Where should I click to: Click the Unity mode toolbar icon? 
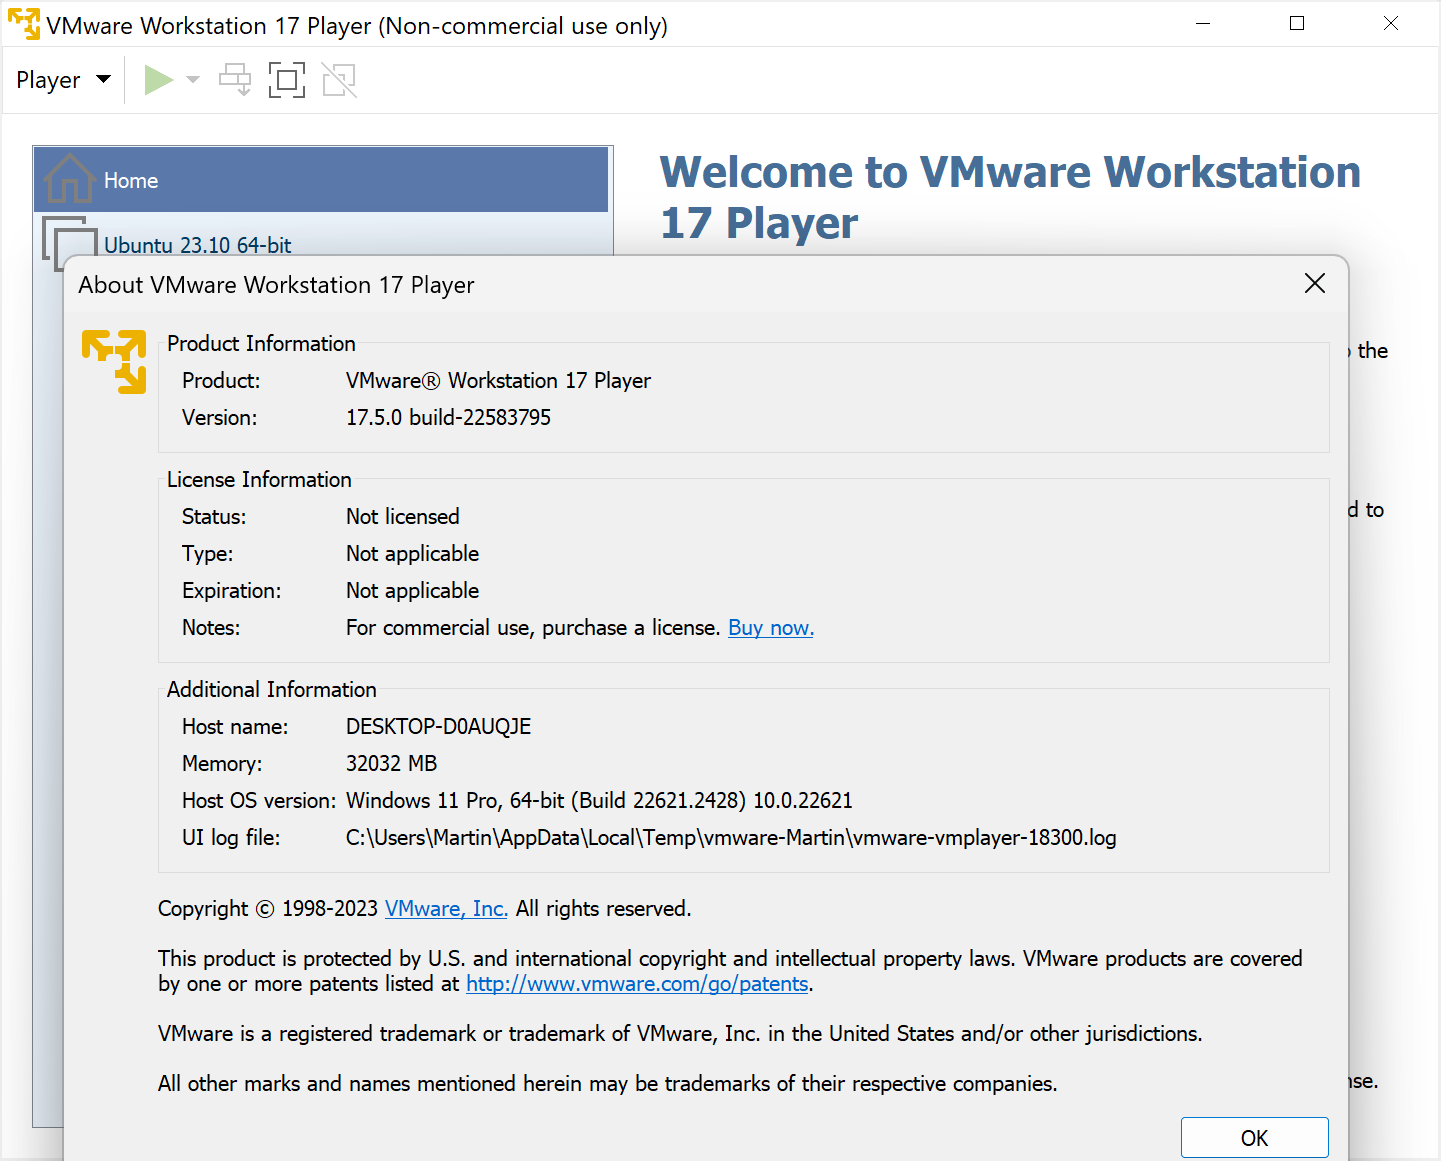click(339, 80)
